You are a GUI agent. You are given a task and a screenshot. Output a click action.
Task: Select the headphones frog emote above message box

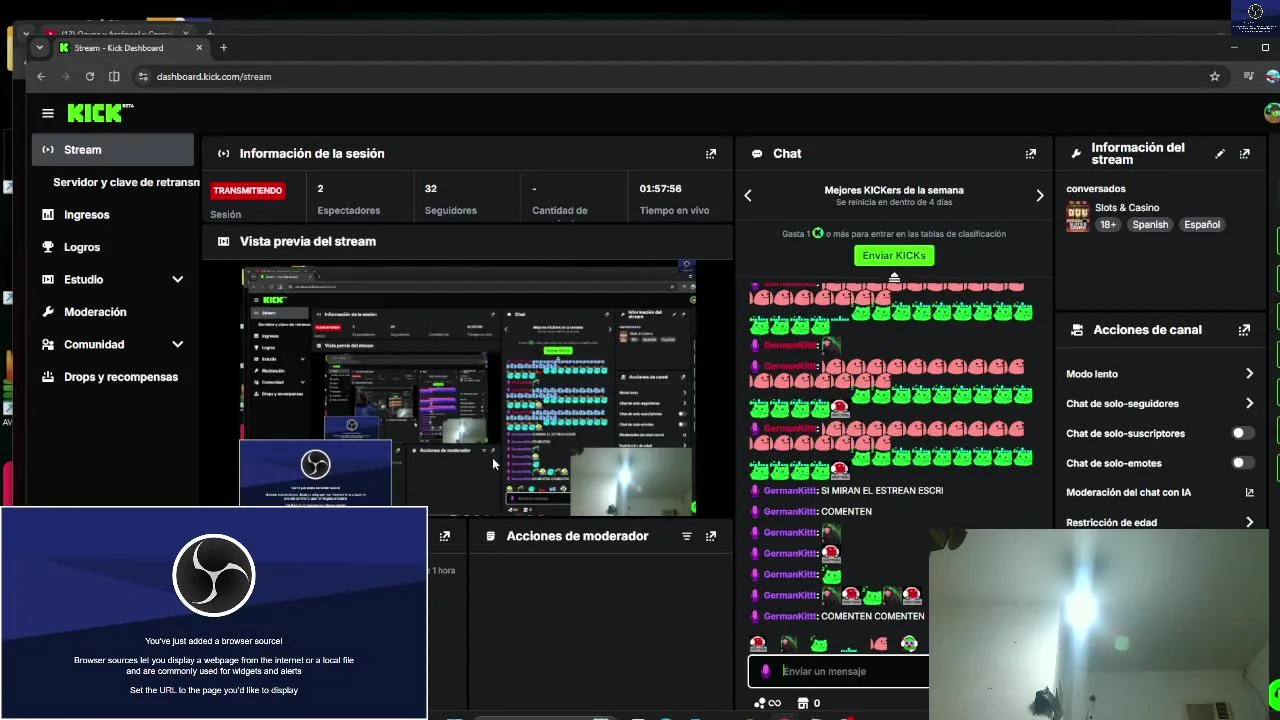pyautogui.click(x=909, y=643)
